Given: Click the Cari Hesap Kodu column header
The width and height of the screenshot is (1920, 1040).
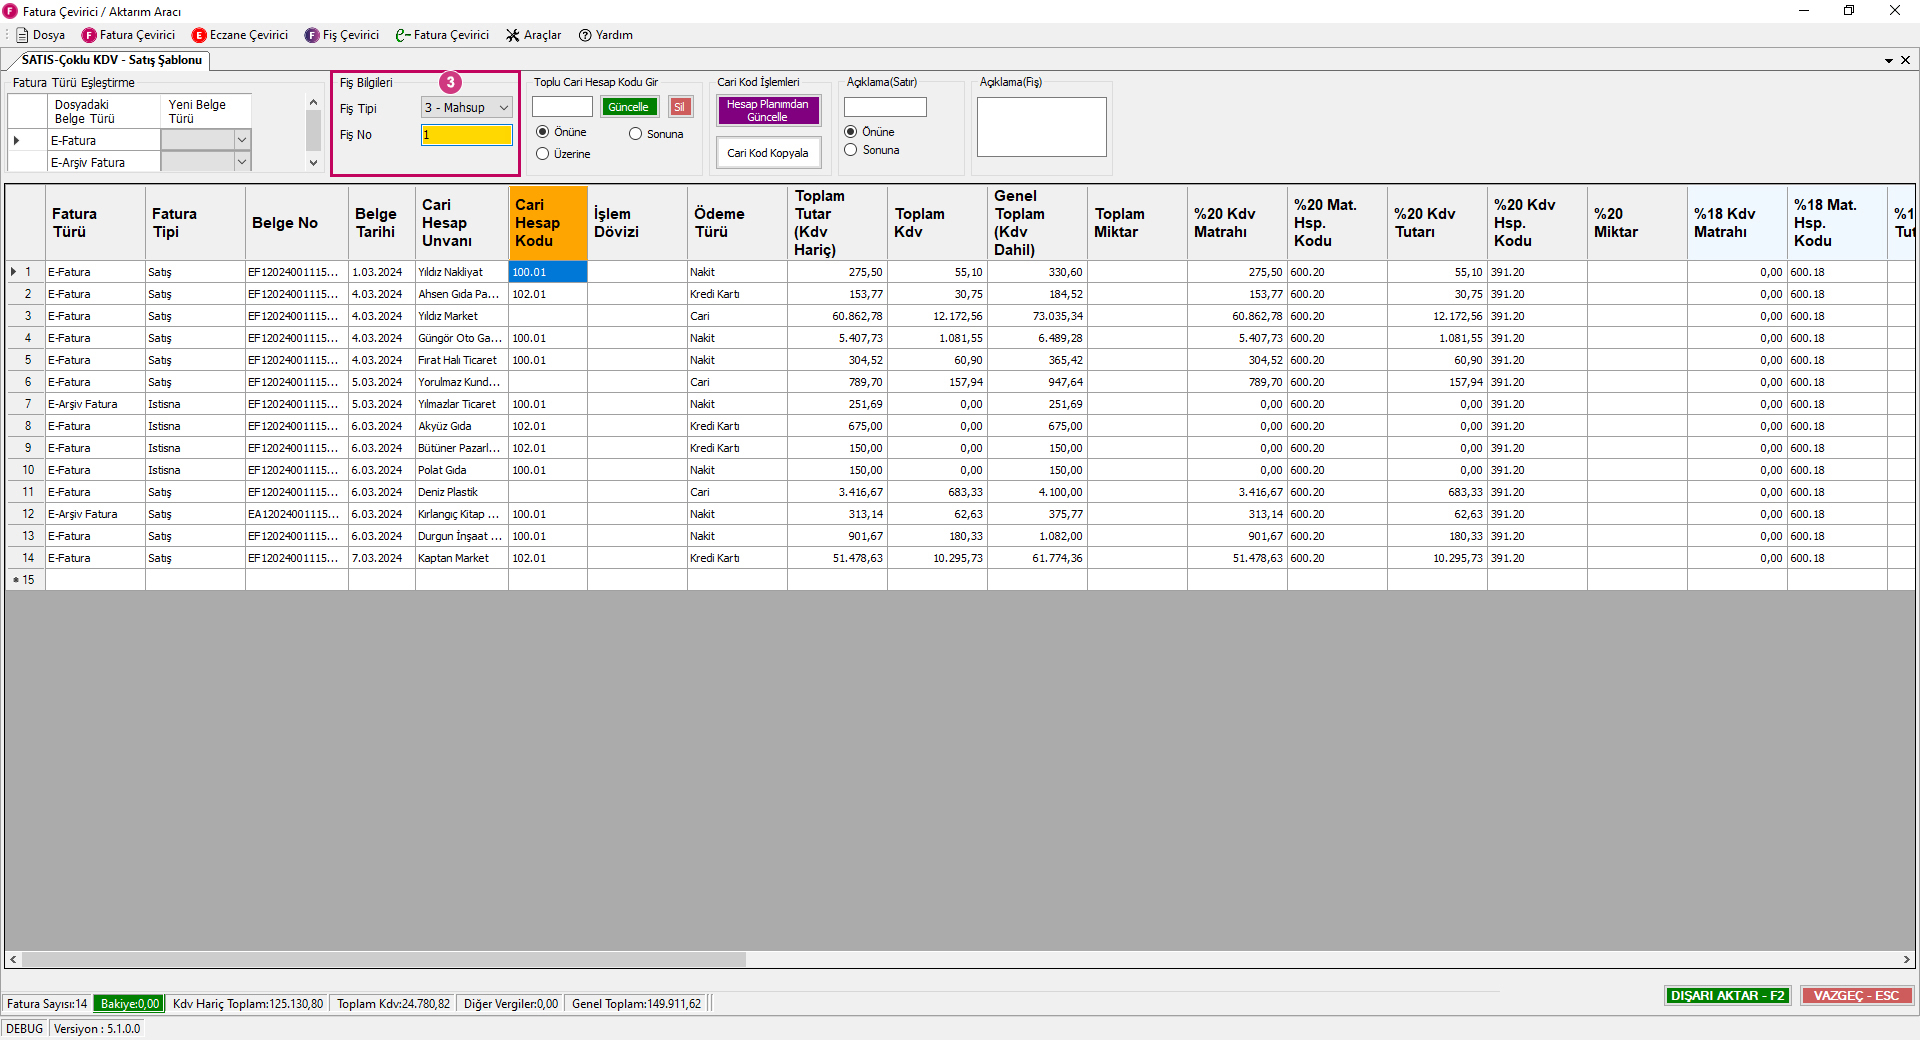Looking at the screenshot, I should (x=547, y=222).
